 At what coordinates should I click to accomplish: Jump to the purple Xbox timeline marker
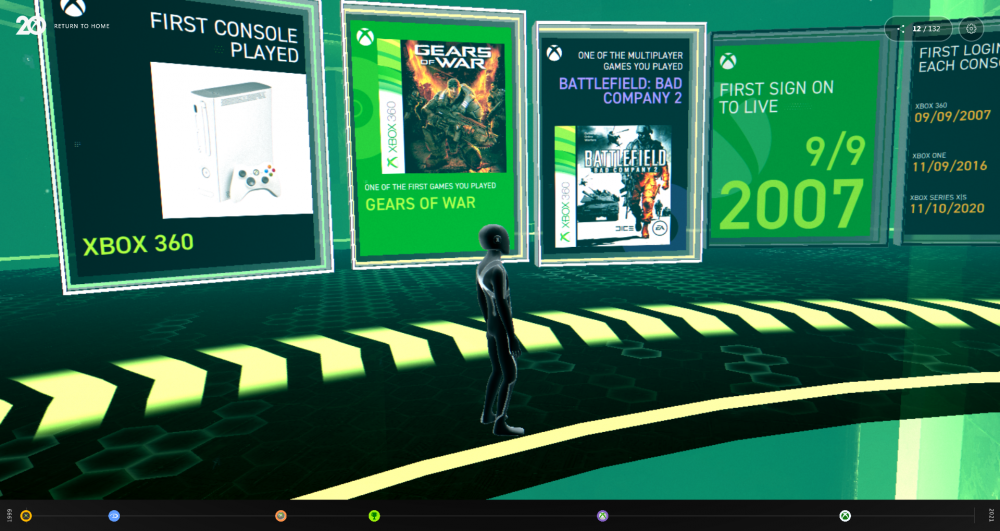click(603, 516)
